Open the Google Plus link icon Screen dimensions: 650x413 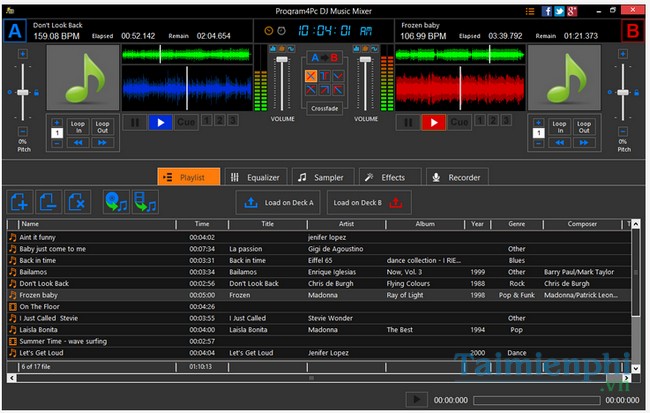click(x=572, y=11)
